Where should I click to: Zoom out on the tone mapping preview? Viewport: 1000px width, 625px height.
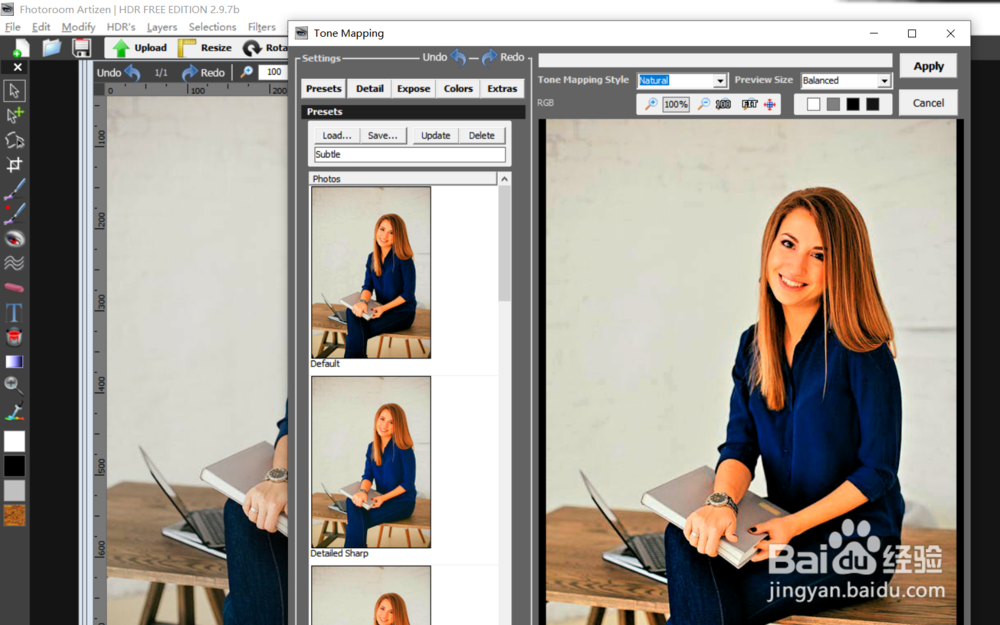pyautogui.click(x=703, y=104)
